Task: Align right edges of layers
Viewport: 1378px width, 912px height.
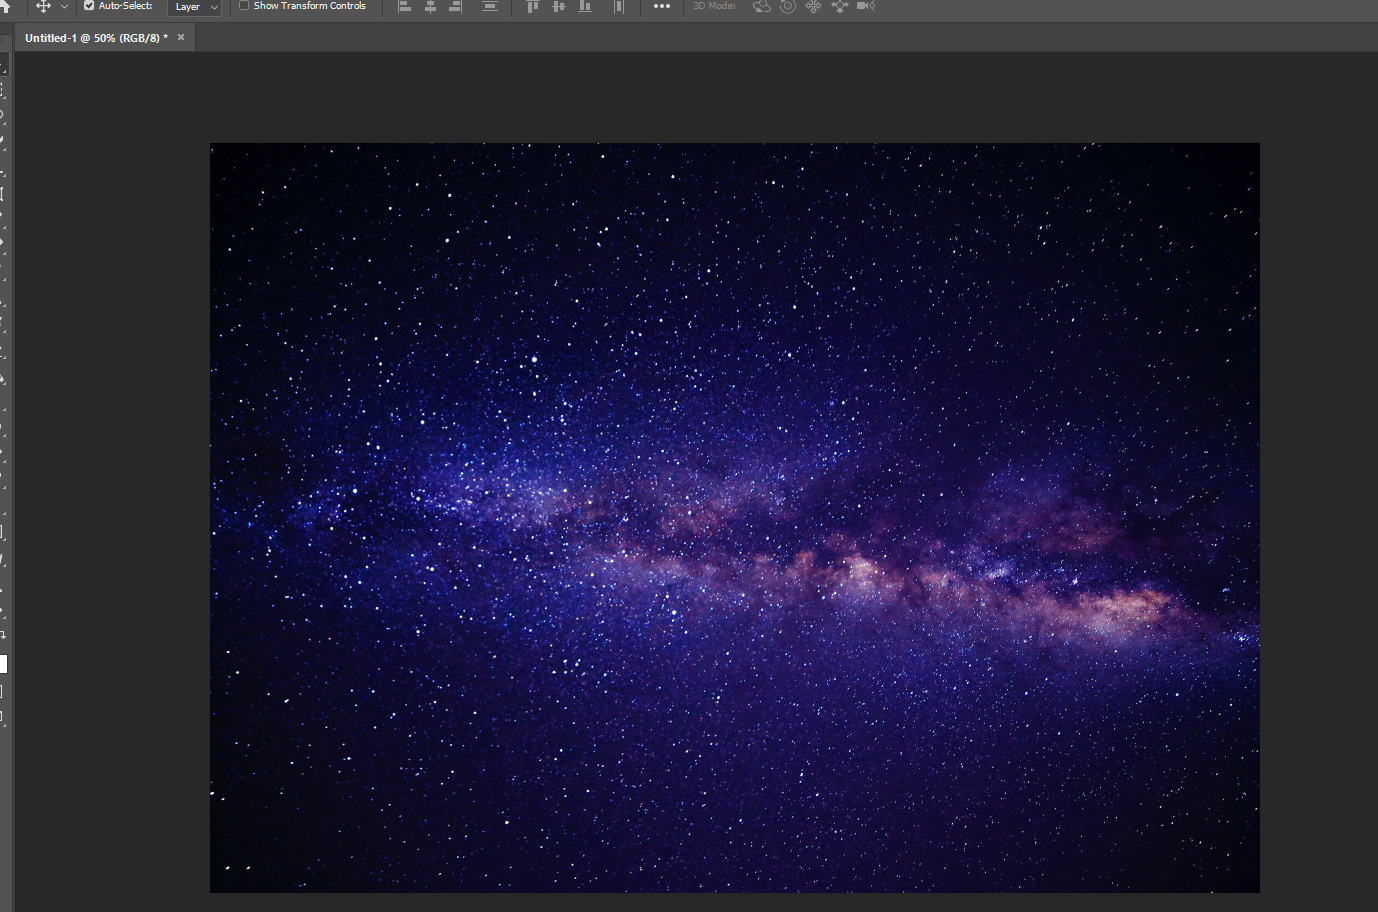Action: point(456,7)
